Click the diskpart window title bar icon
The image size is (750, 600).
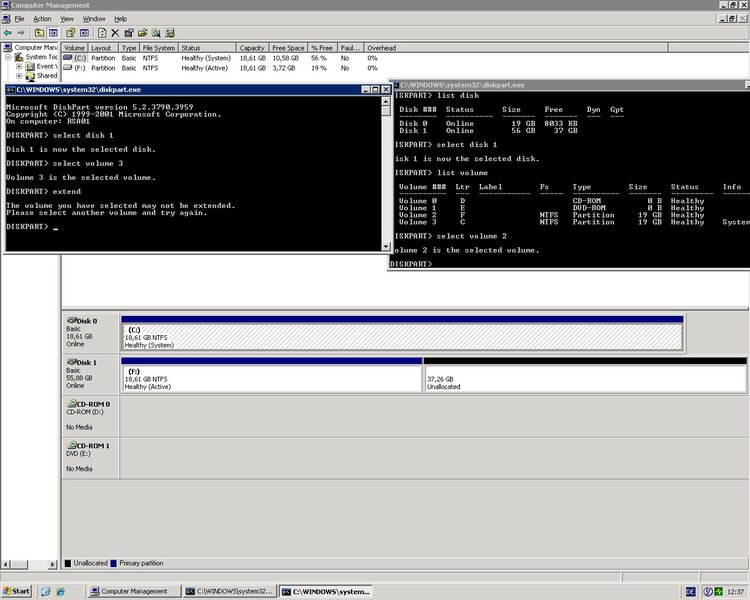pos(11,89)
